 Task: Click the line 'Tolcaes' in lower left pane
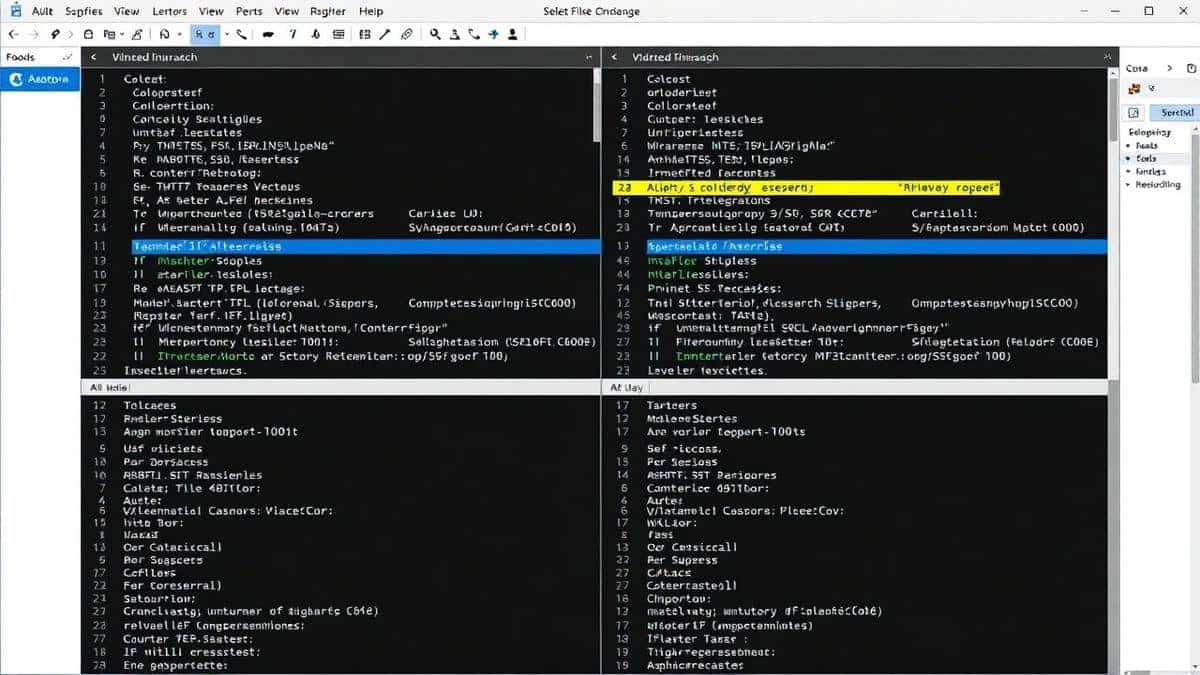pyautogui.click(x=149, y=405)
